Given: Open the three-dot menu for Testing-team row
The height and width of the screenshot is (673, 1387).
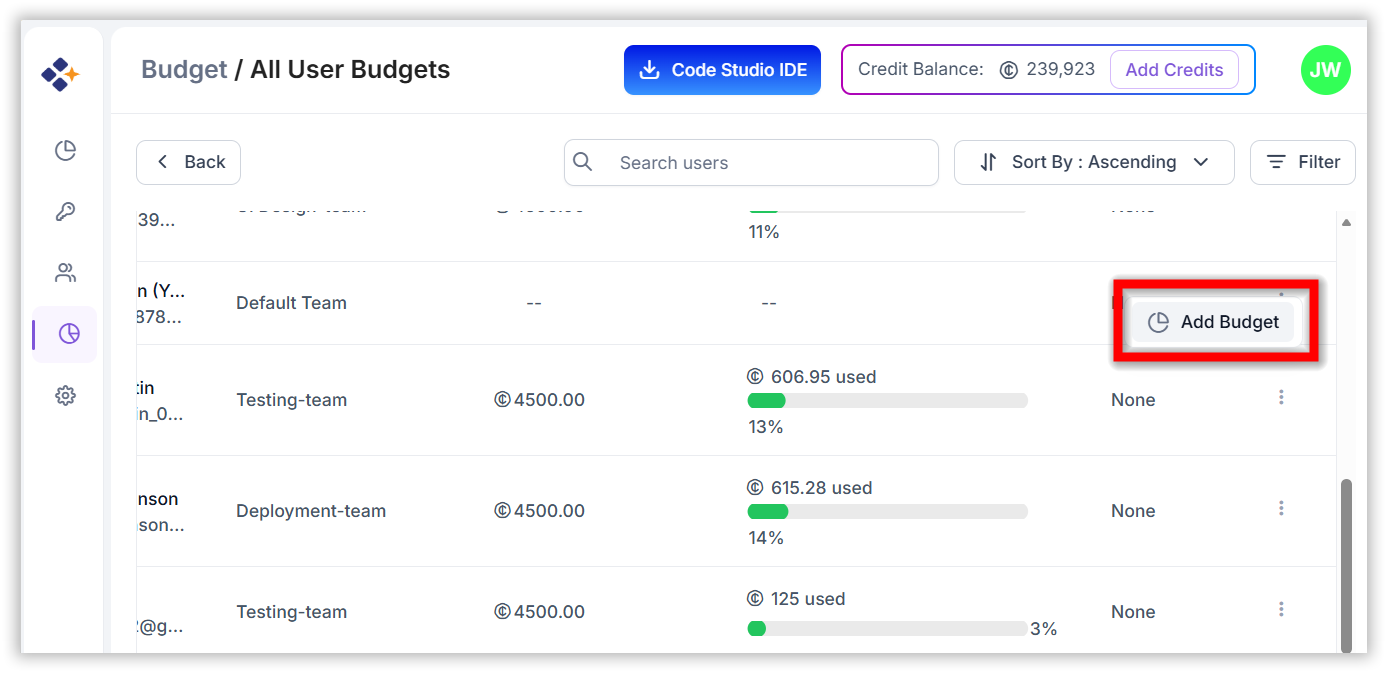Looking at the screenshot, I should [1281, 397].
